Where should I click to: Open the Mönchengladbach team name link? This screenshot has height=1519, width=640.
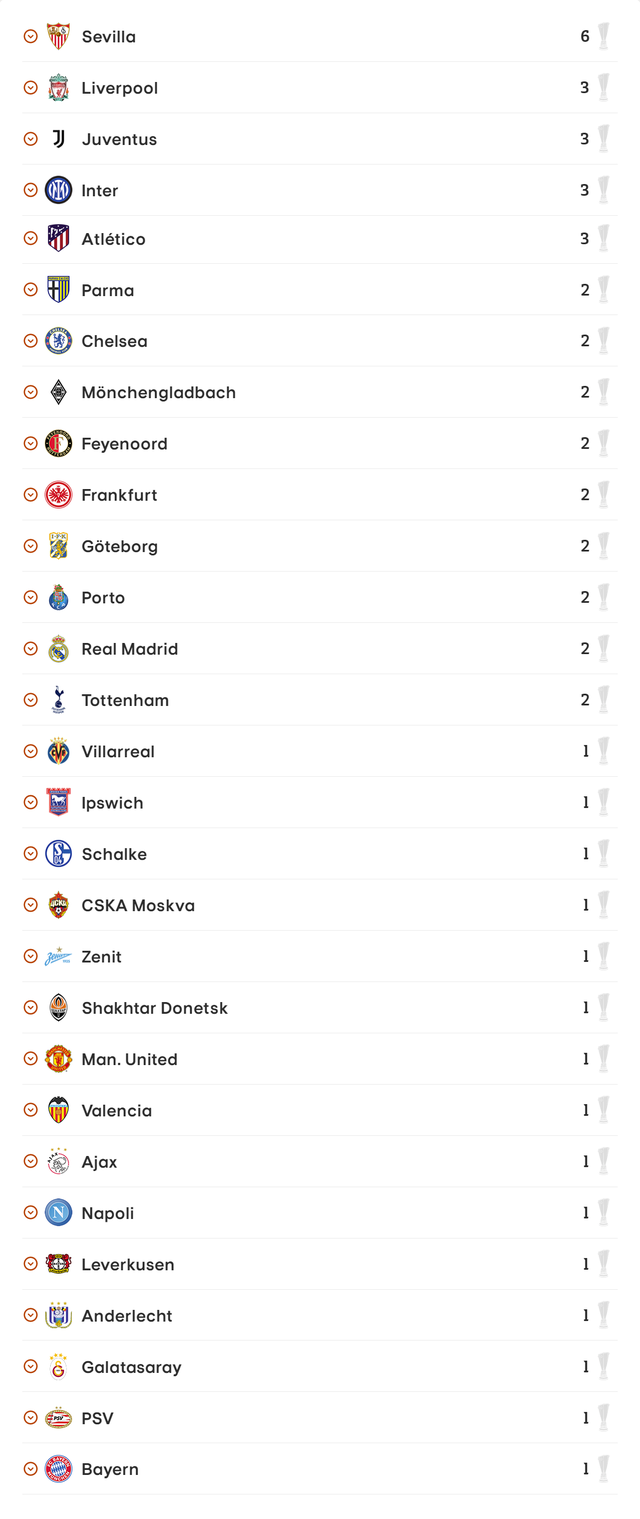tap(158, 393)
